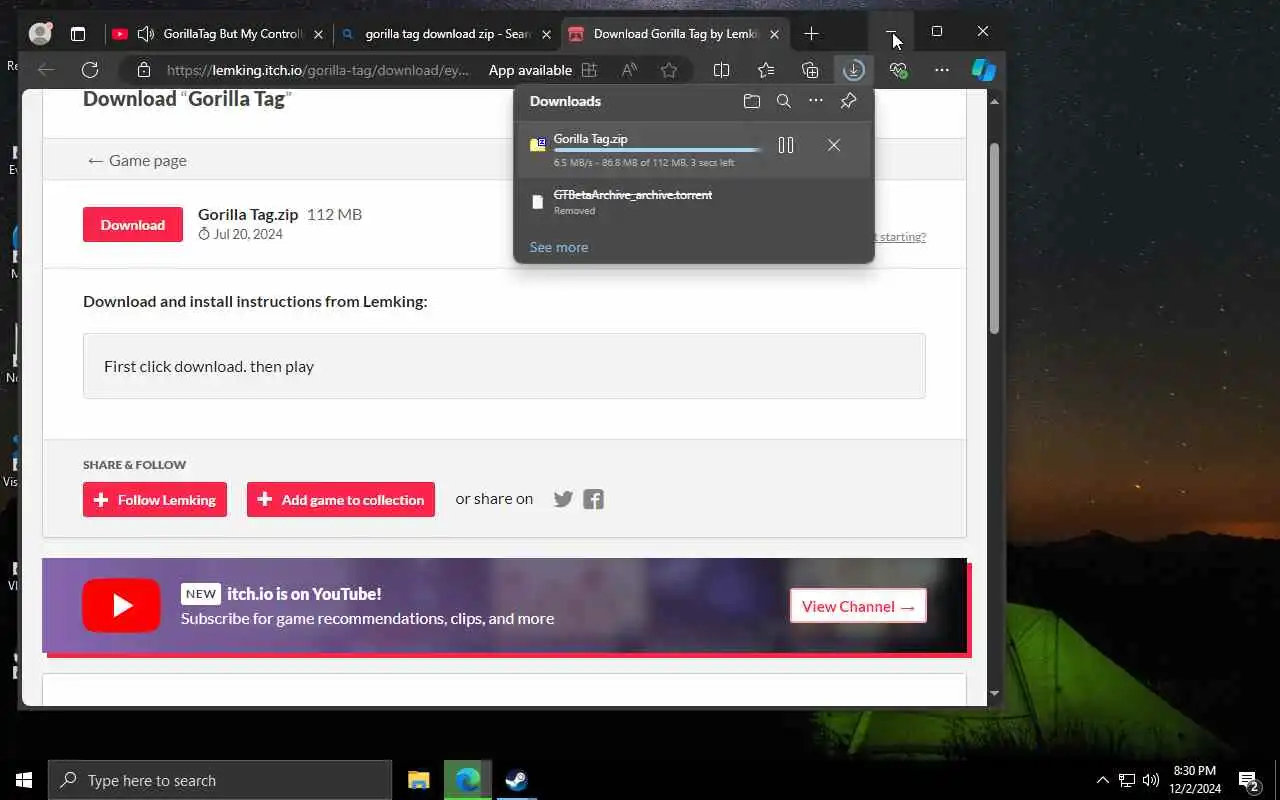Show hidden system tray icons
The image size is (1280, 800).
point(1103,780)
